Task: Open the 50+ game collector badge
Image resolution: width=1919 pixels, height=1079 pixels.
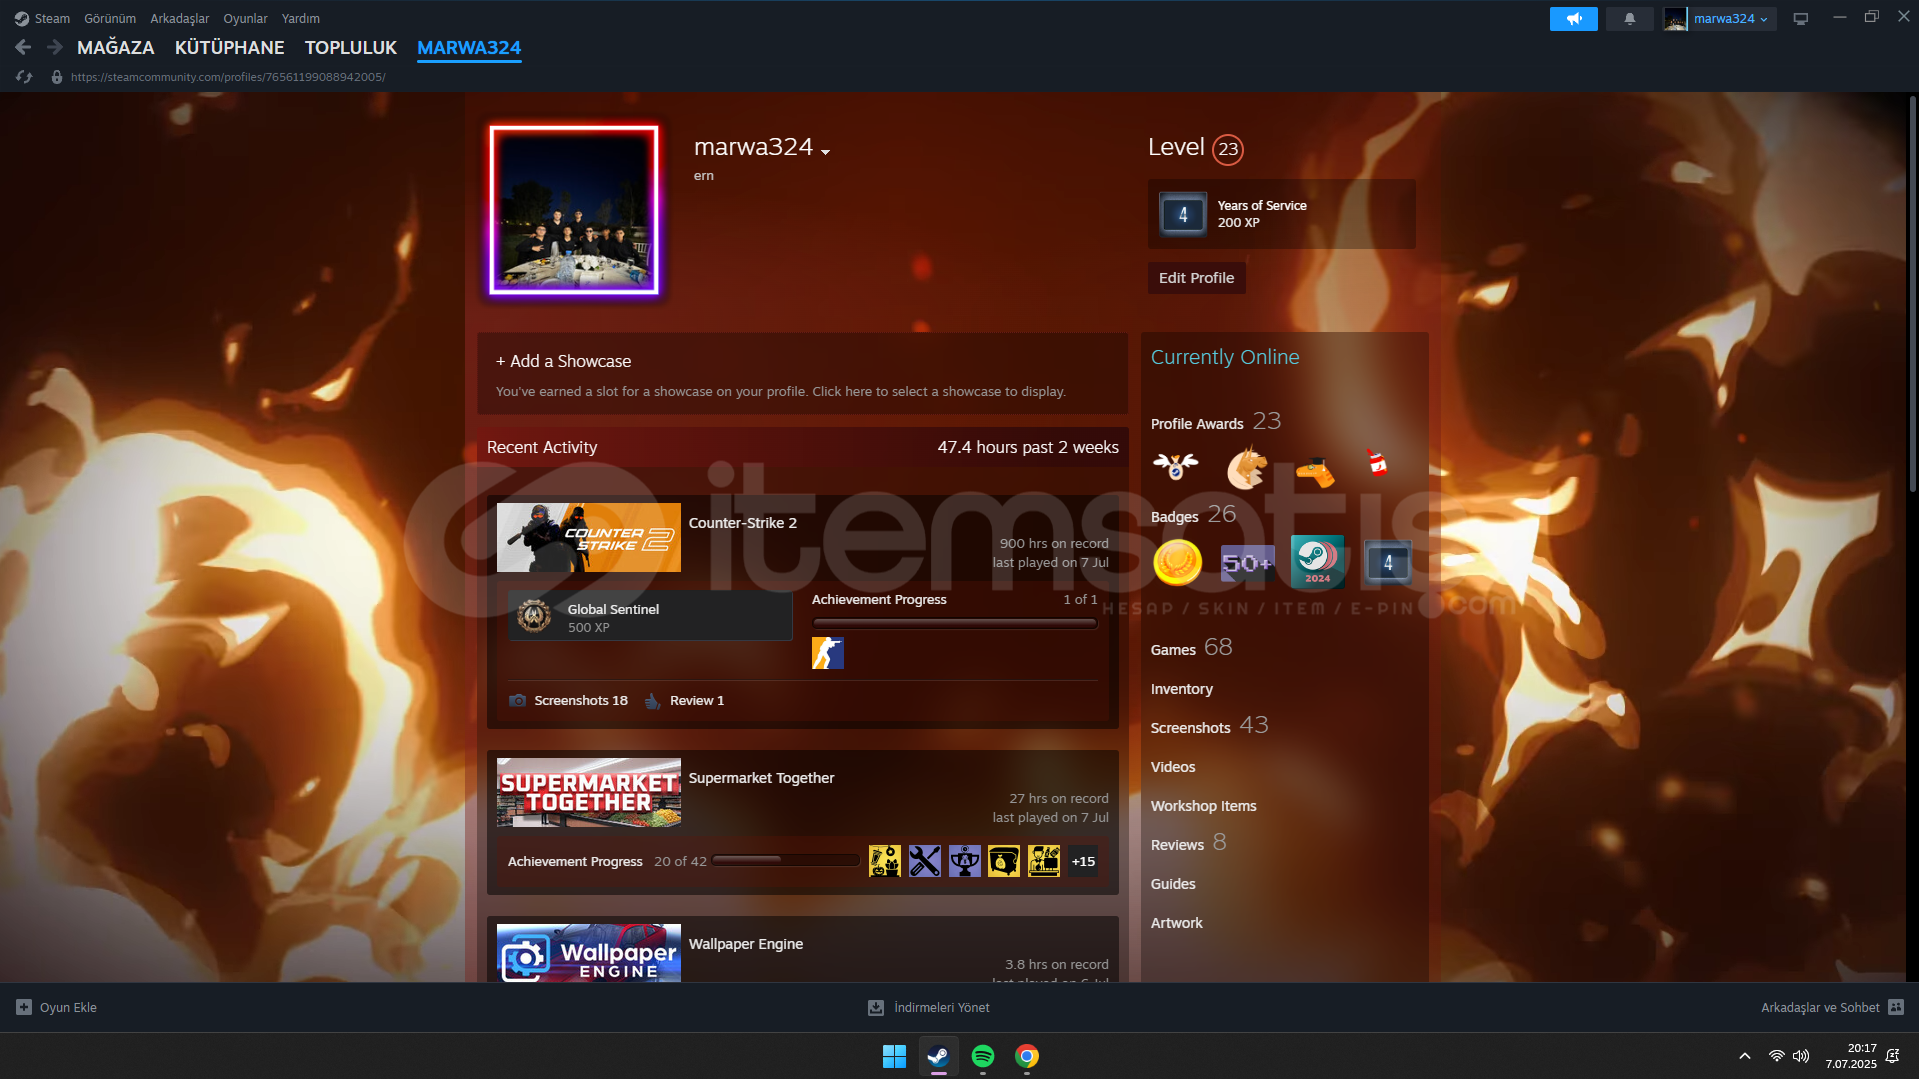Action: (x=1247, y=563)
